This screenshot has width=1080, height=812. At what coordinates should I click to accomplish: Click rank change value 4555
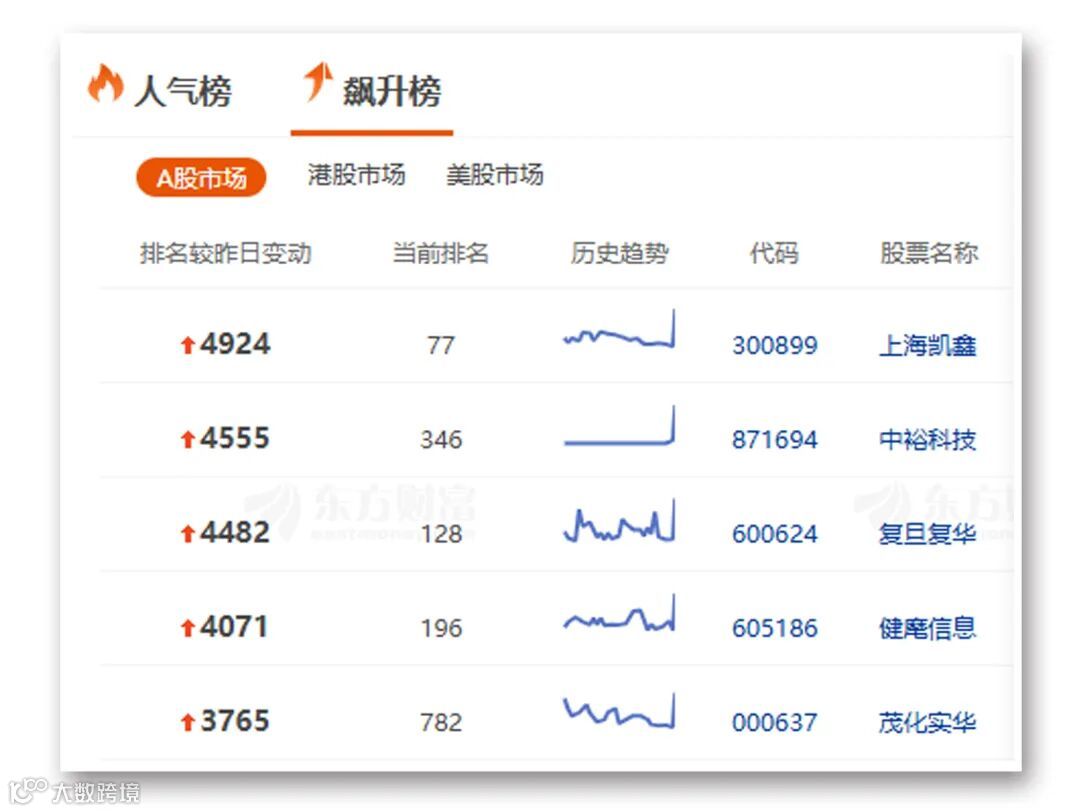235,438
